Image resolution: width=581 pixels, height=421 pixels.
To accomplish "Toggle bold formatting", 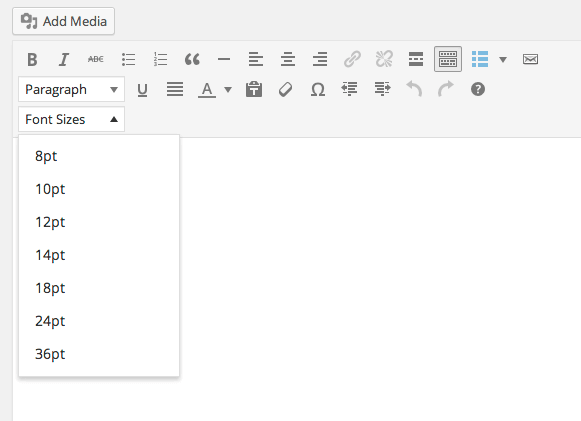I will tap(32, 59).
